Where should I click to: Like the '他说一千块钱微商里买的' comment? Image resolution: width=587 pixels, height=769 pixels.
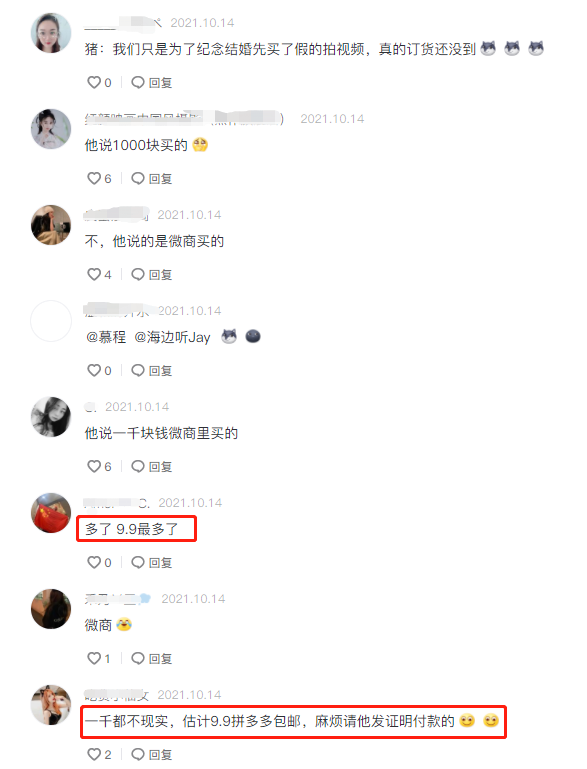point(94,466)
